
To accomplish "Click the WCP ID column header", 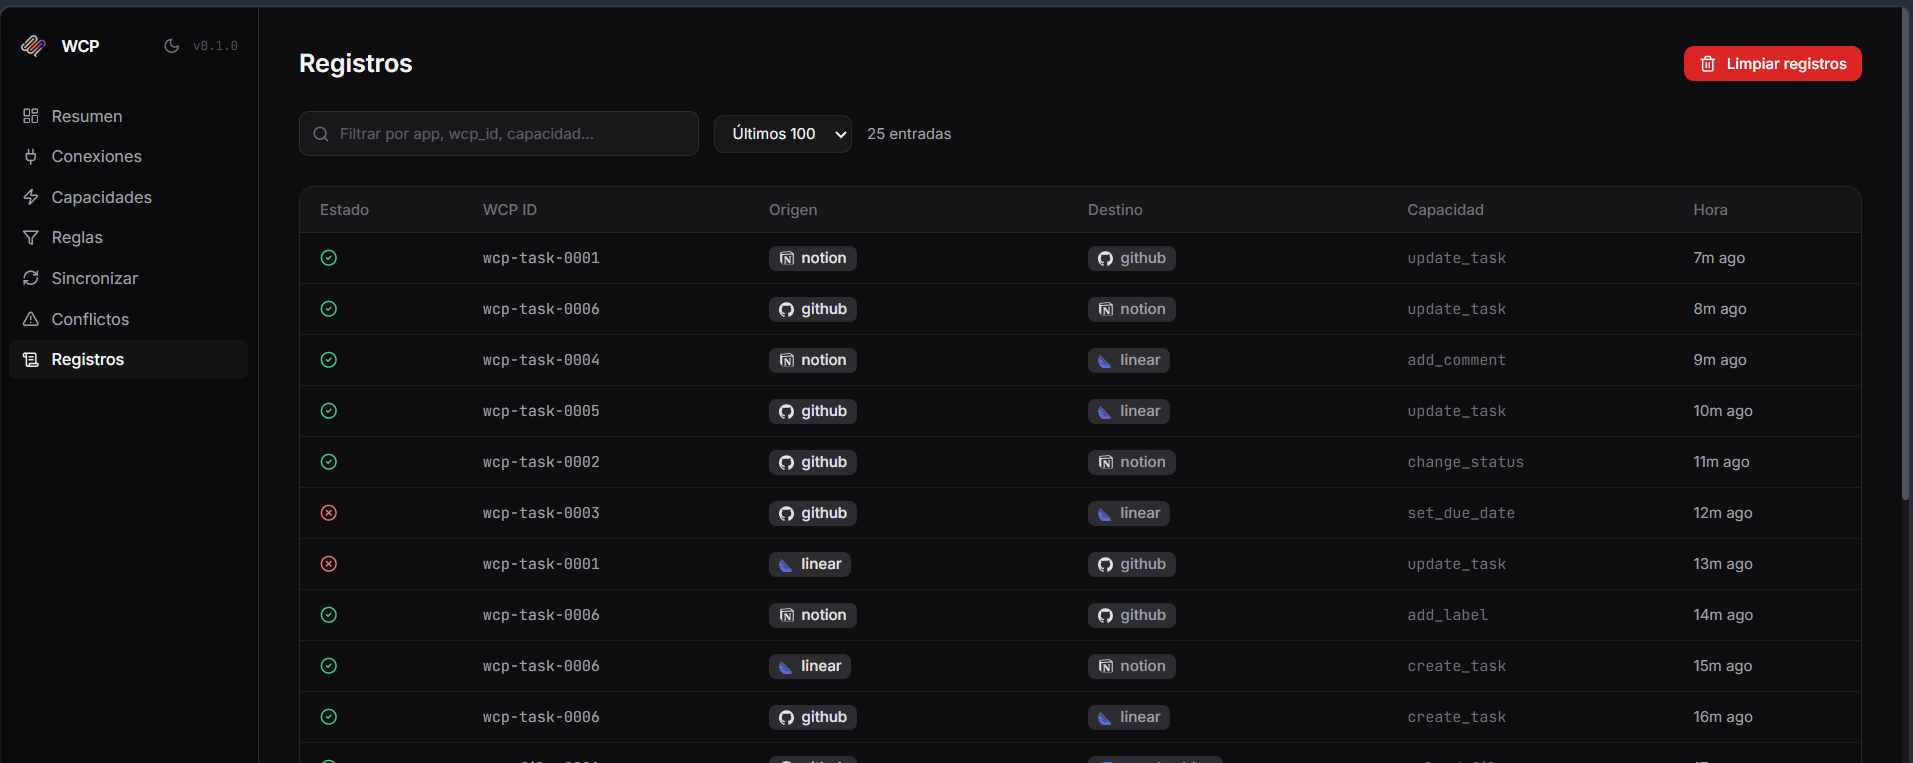I will (510, 210).
